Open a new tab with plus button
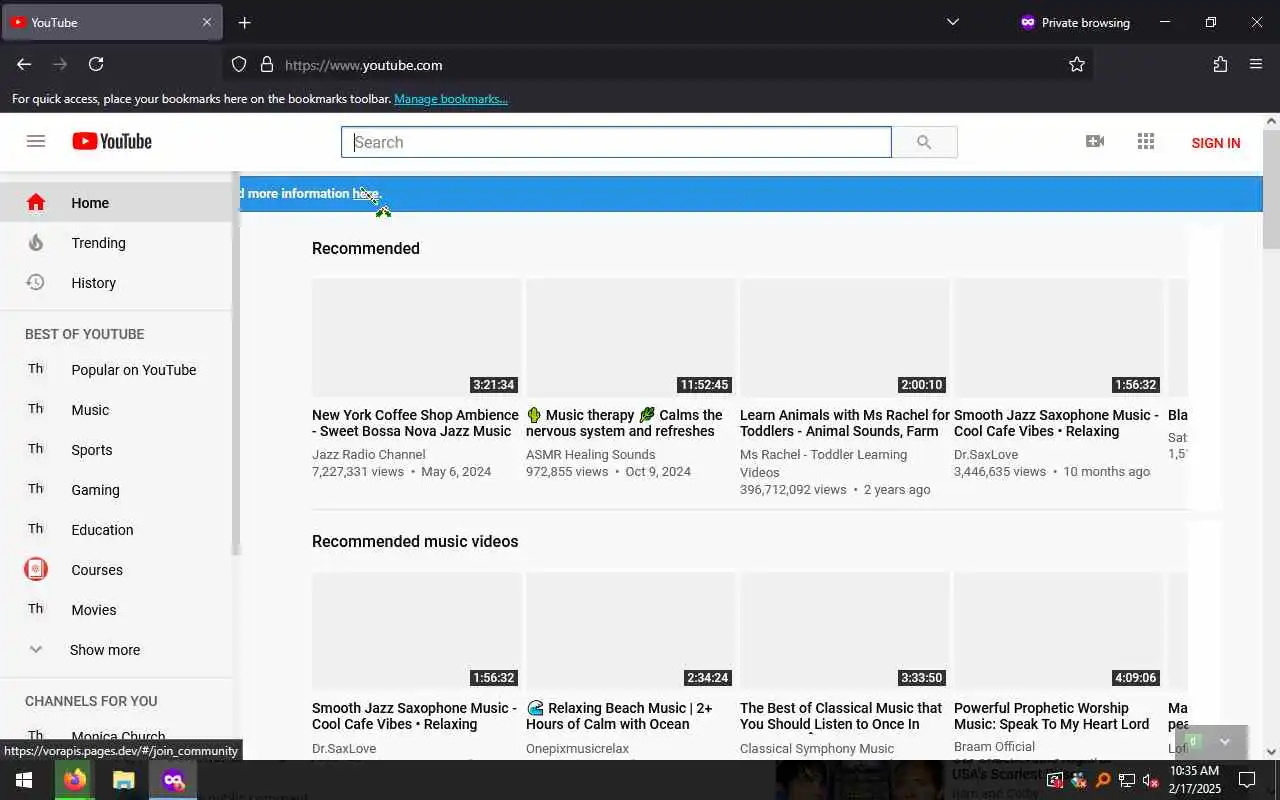1280x800 pixels. [x=245, y=22]
